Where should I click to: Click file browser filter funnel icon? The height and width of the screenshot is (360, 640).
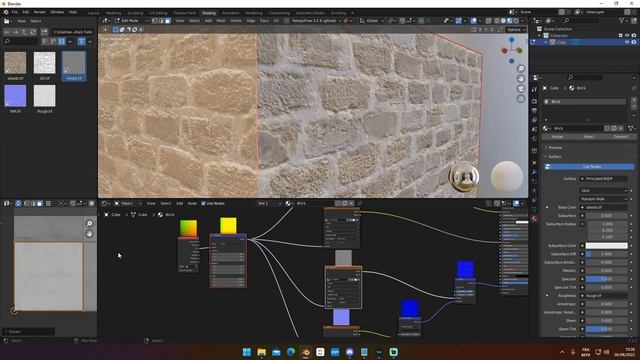coord(82,41)
